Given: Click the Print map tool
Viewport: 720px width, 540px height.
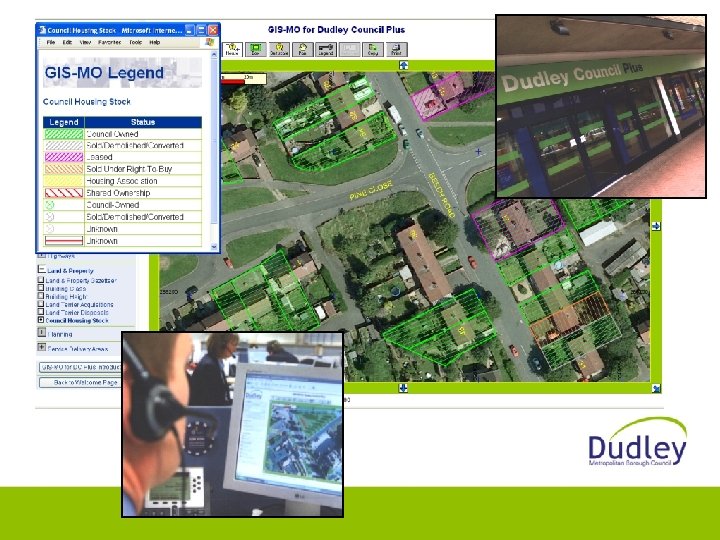Looking at the screenshot, I should pos(396,50).
